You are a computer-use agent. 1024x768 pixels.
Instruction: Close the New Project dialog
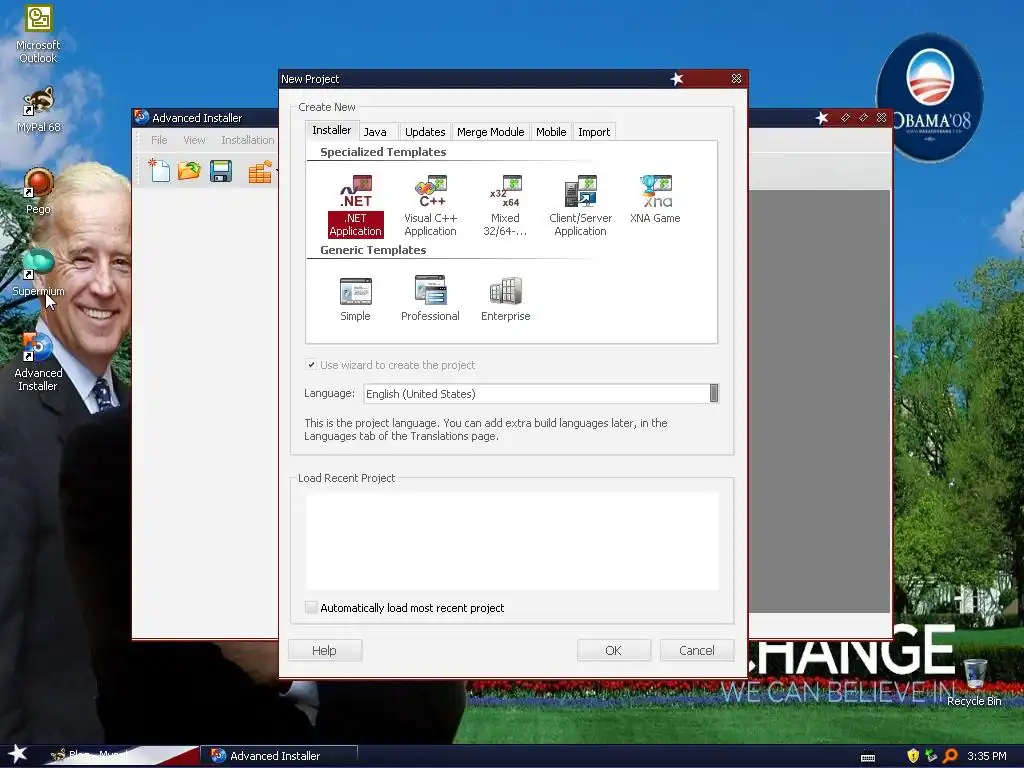[x=736, y=78]
